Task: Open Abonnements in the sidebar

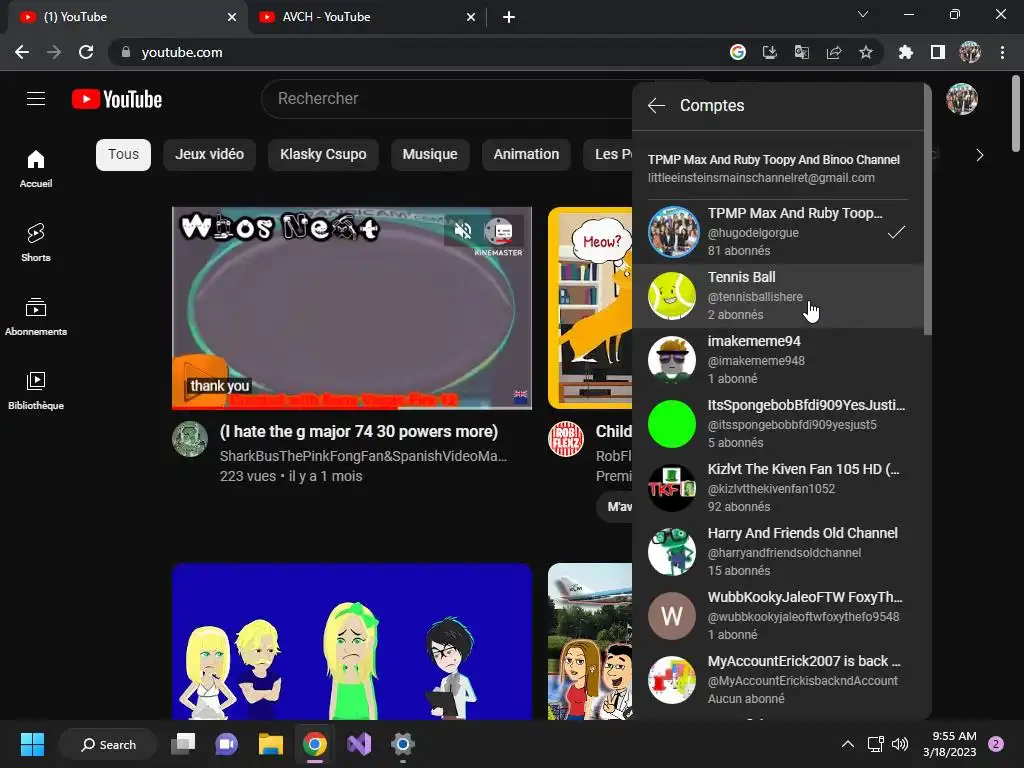Action: 36,316
